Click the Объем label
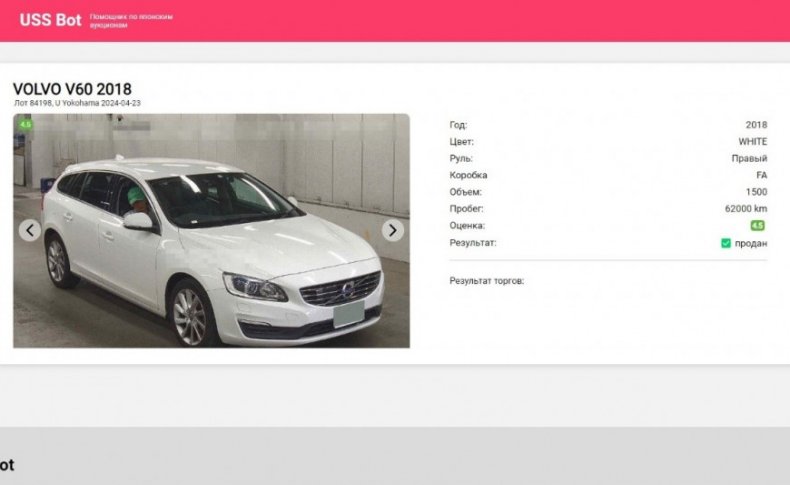 coord(466,192)
